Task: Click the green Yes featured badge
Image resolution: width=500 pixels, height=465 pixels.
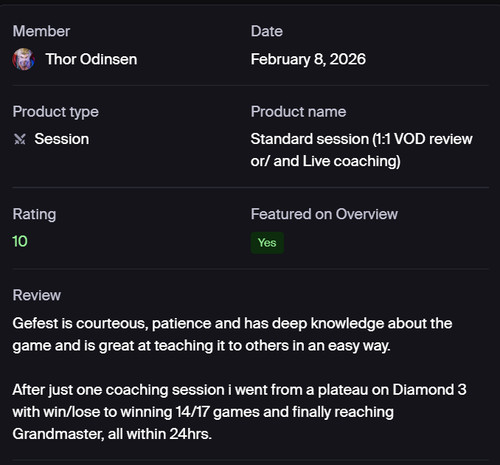Action: [267, 243]
